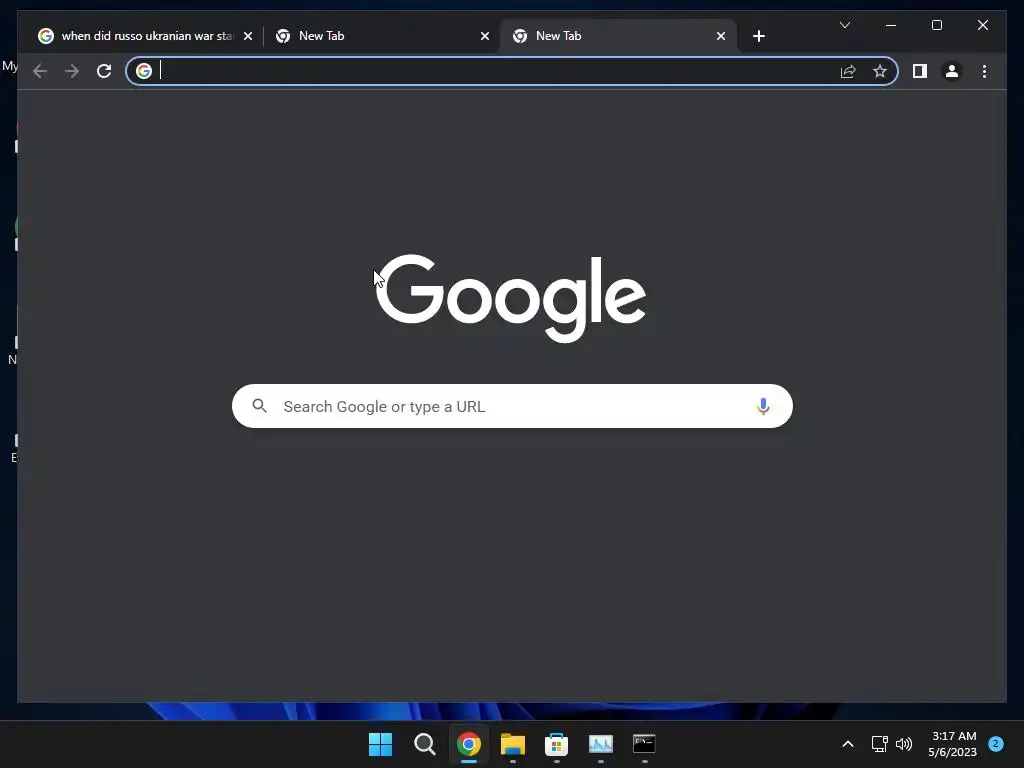Switch to the middle New Tab
Image resolution: width=1024 pixels, height=768 pixels.
[x=381, y=36]
